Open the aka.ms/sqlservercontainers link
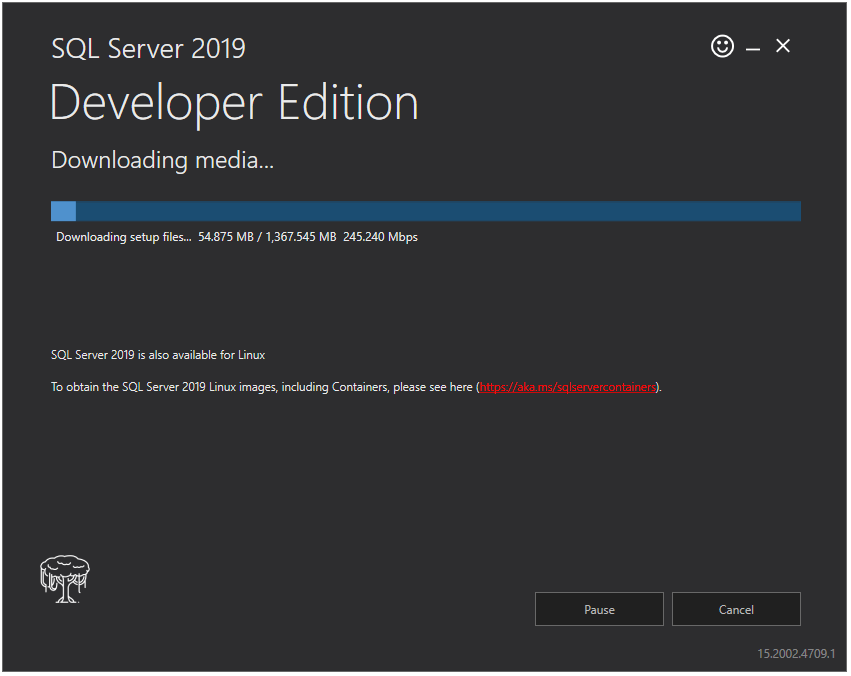Viewport: 851px width, 676px height. point(567,387)
